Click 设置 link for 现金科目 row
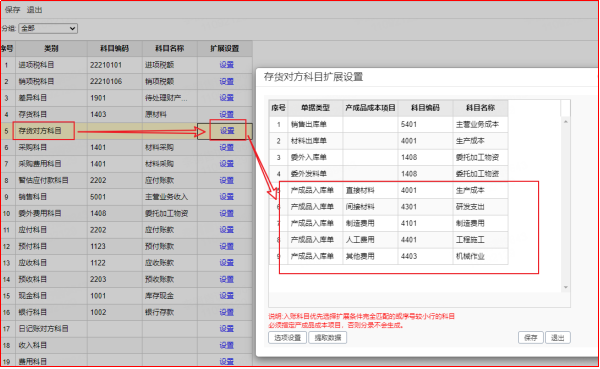The height and width of the screenshot is (369, 600). [x=226, y=296]
